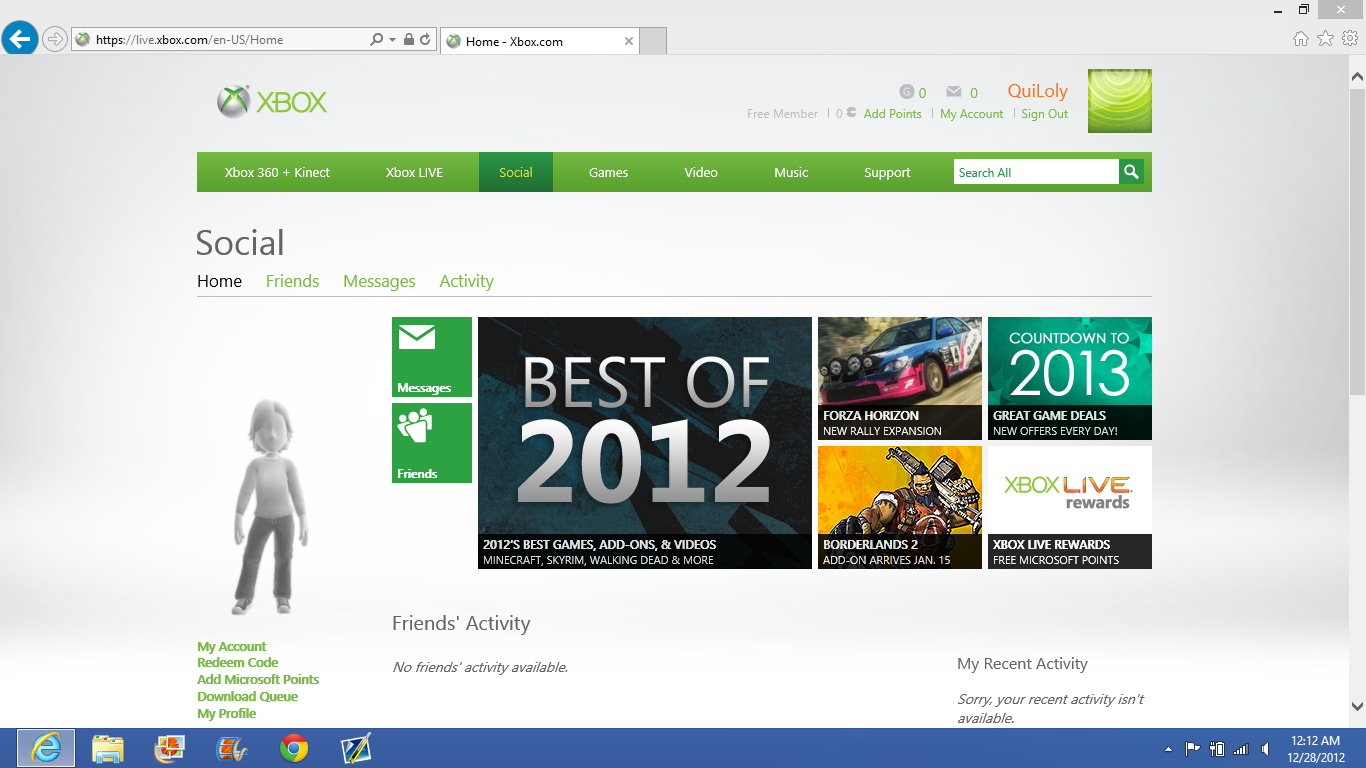Show hidden system tray icons

(1168, 749)
